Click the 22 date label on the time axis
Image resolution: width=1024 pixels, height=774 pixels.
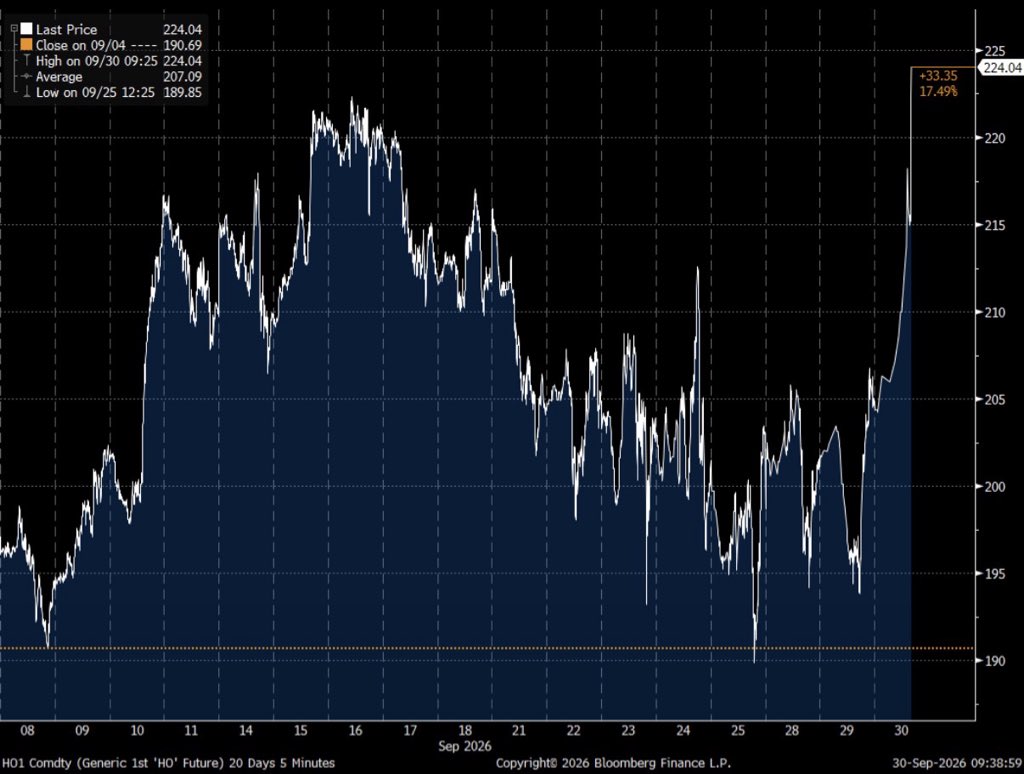[573, 730]
